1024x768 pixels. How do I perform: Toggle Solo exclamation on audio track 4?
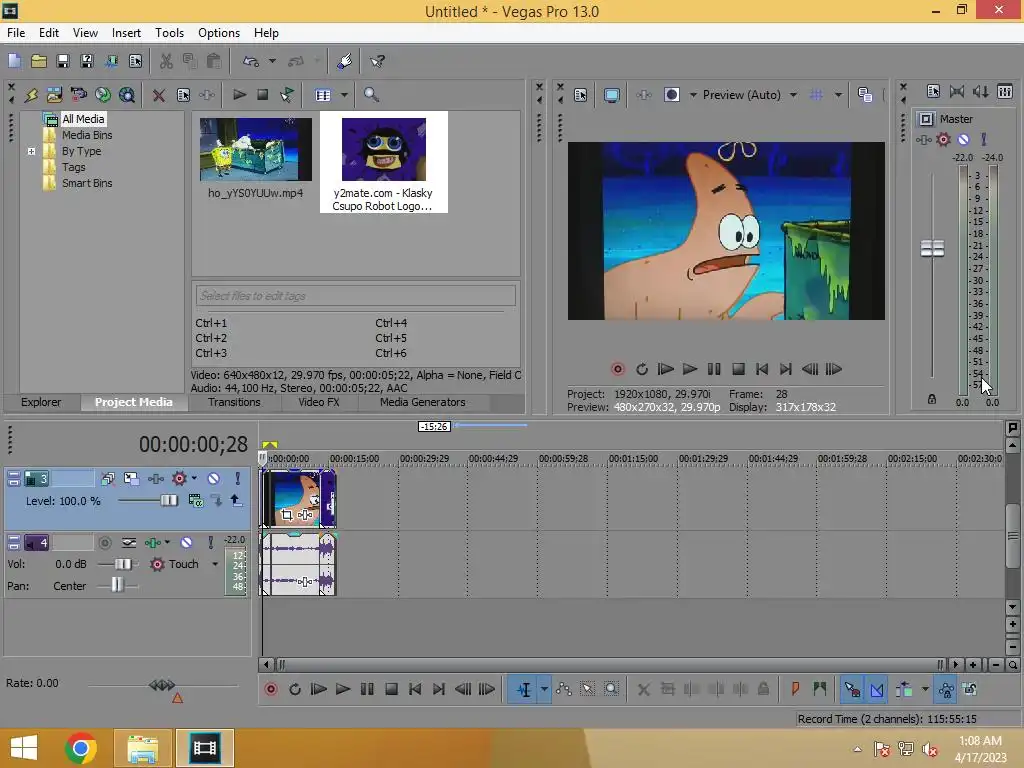210,543
